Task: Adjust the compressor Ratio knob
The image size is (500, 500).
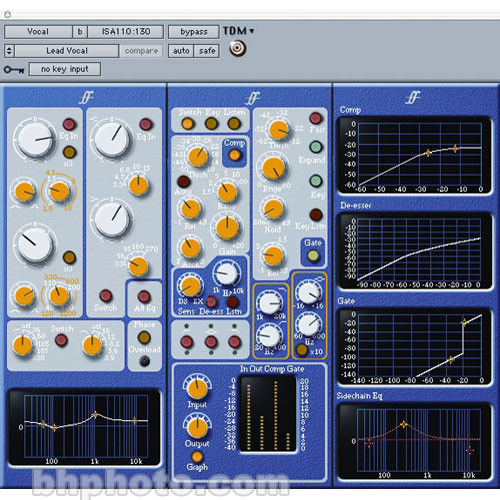Action: (227, 192)
